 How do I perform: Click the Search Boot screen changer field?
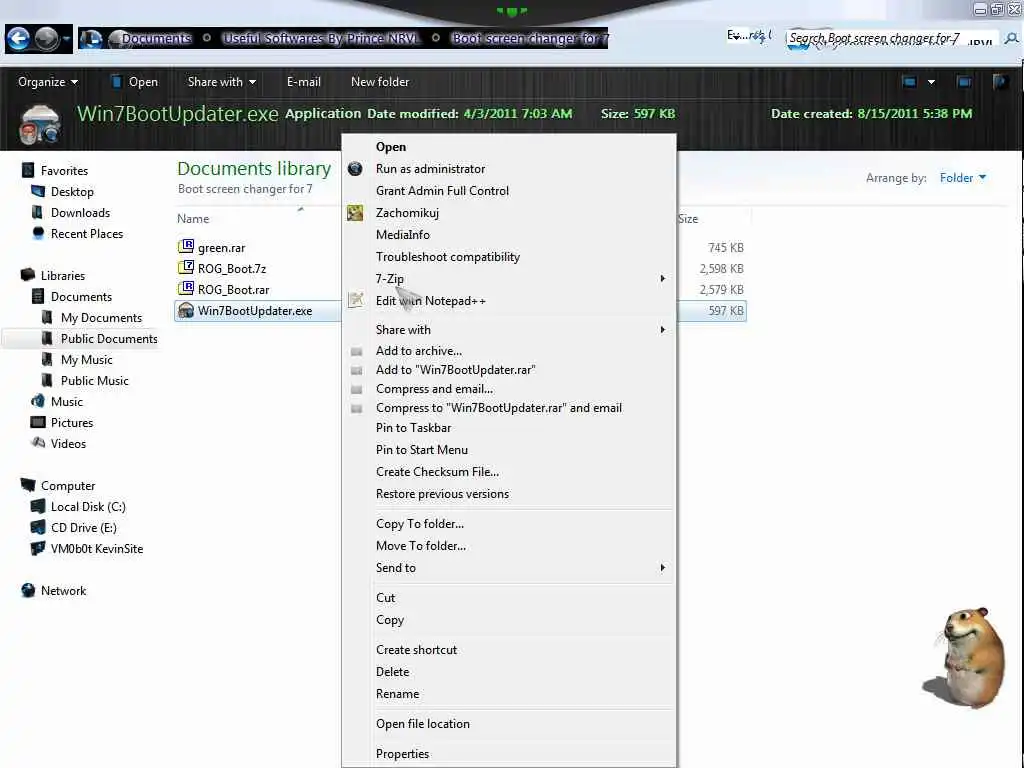[891, 39]
